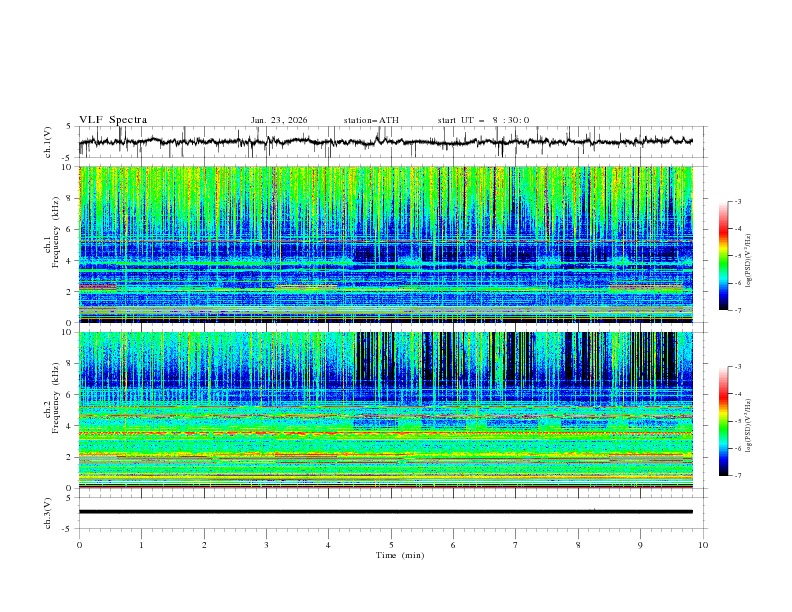This screenshot has height=612, width=792.
Task: Click the 'start UT = 8:30:0' label
Action: point(483,120)
